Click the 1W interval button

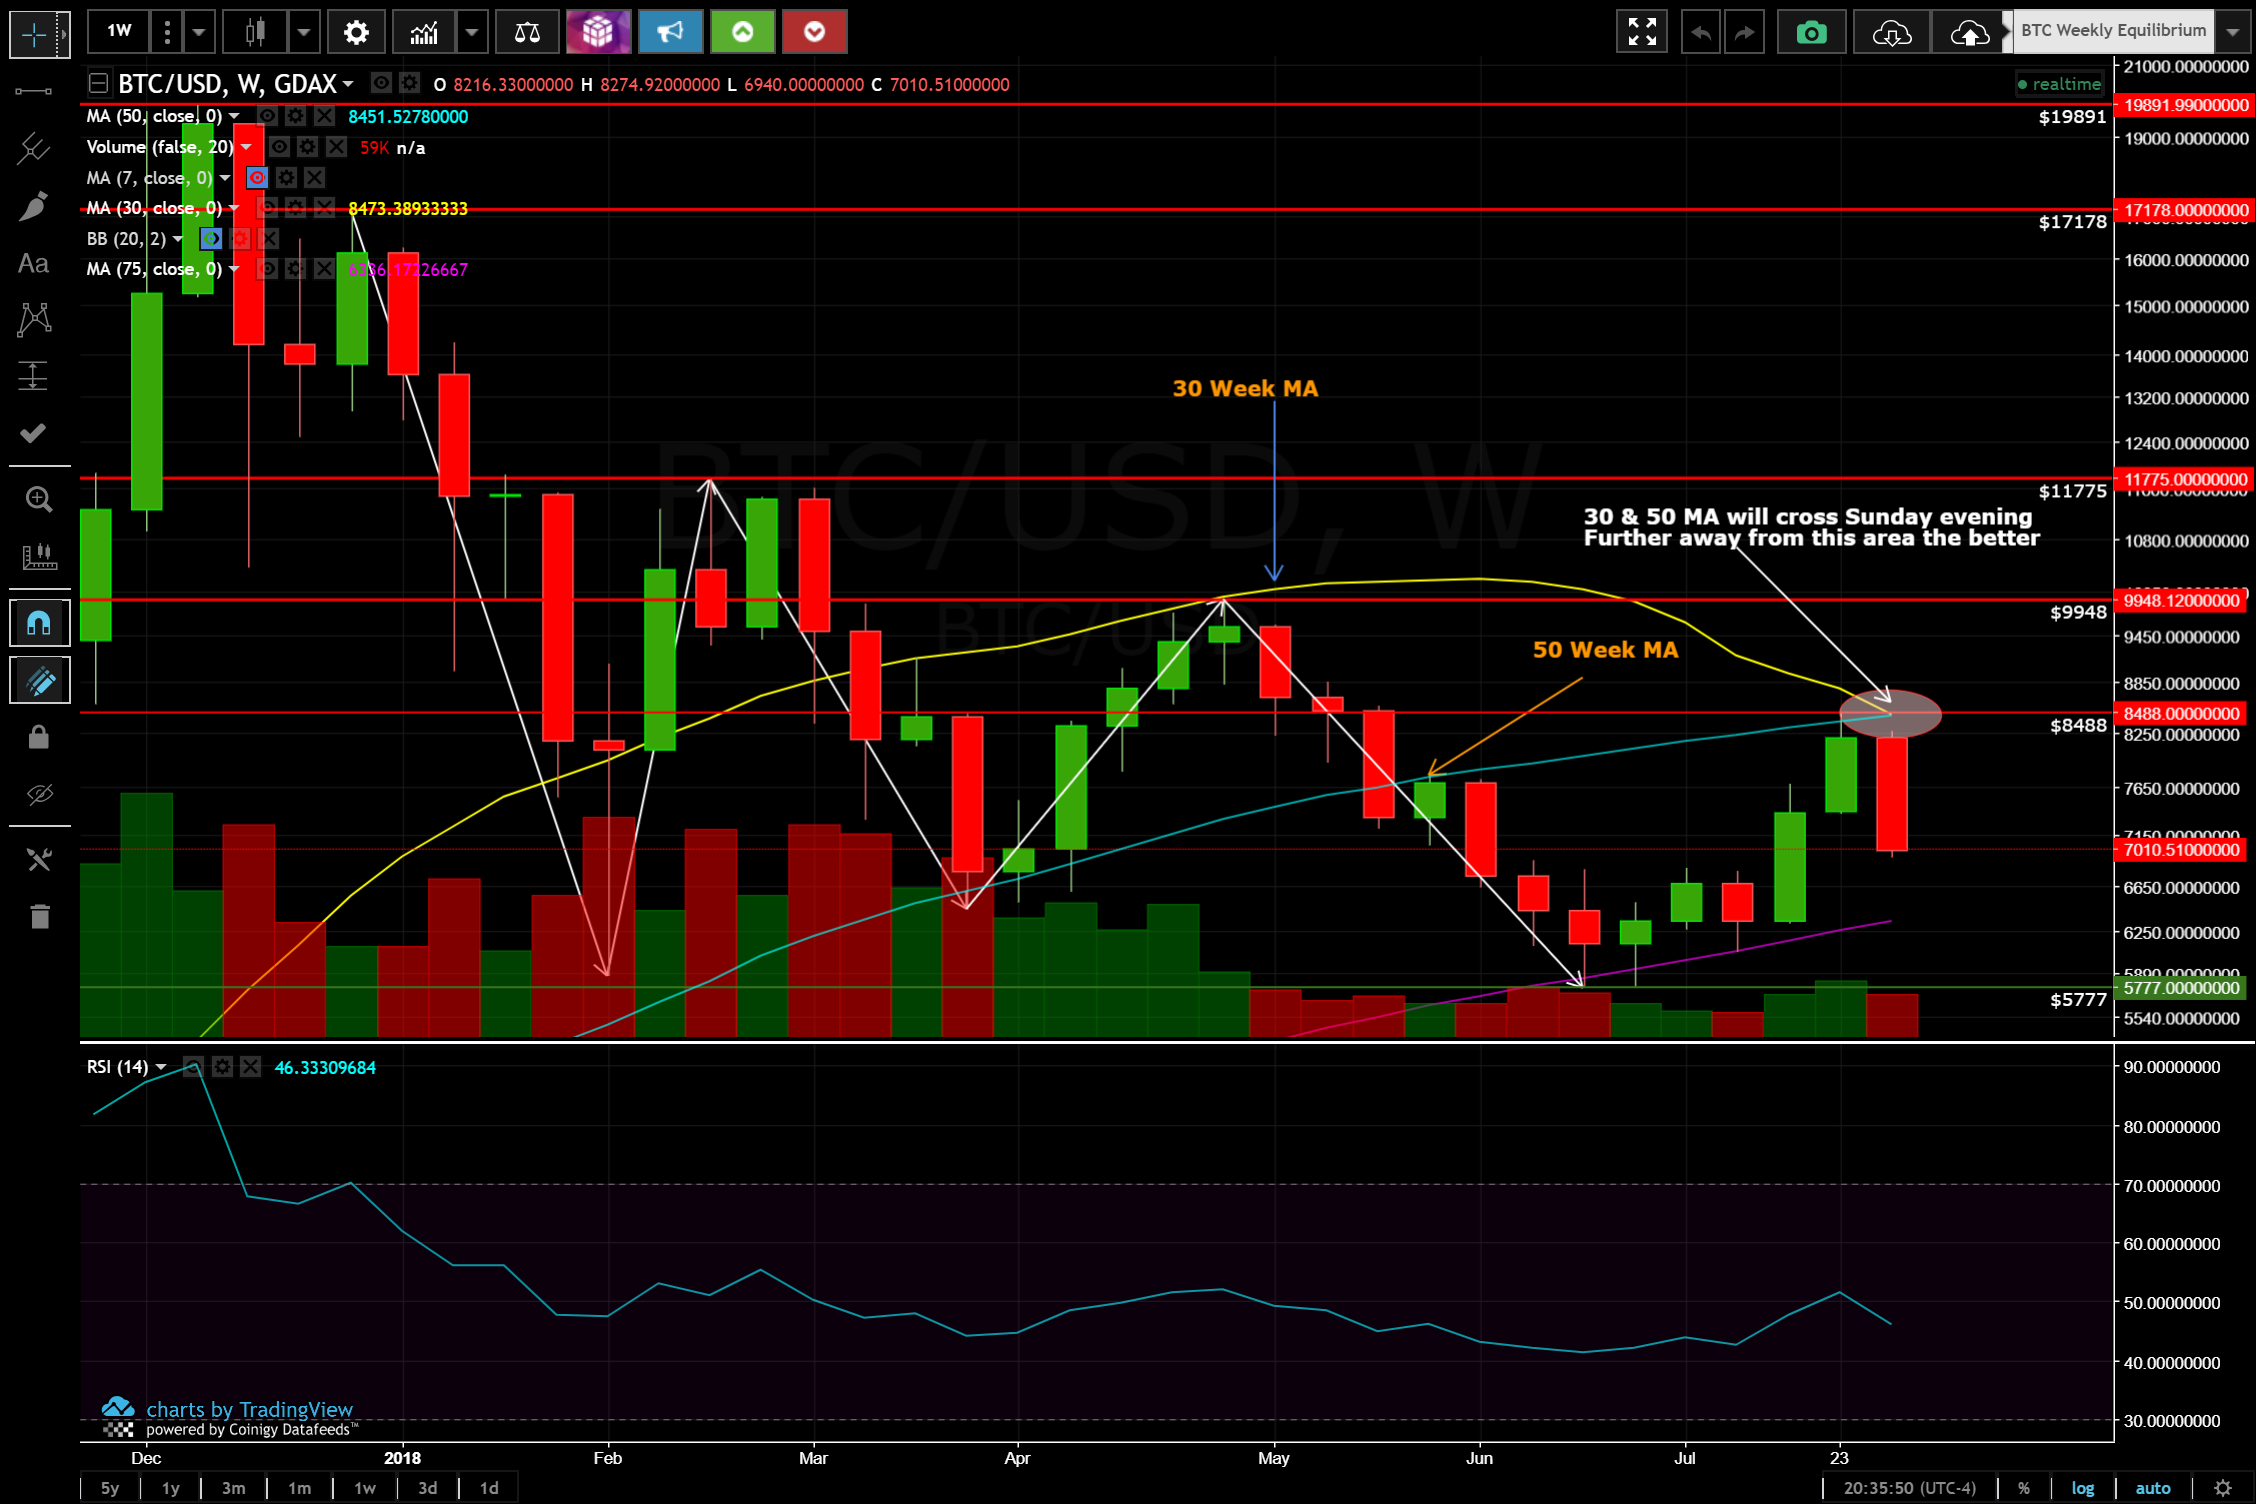[119, 31]
